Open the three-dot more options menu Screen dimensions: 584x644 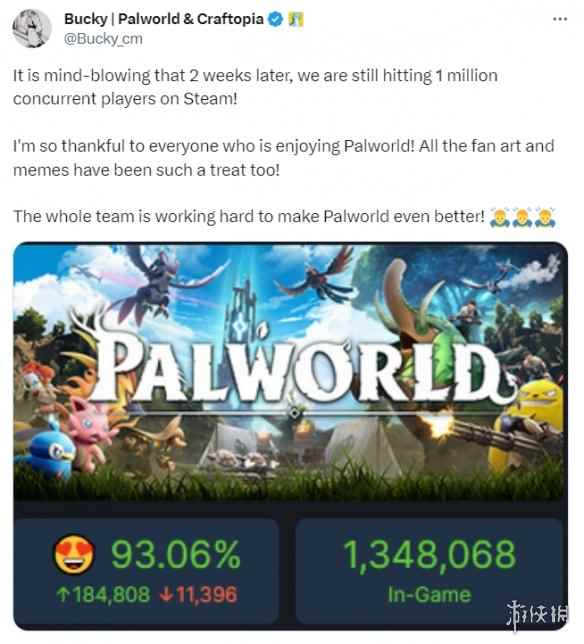(560, 19)
